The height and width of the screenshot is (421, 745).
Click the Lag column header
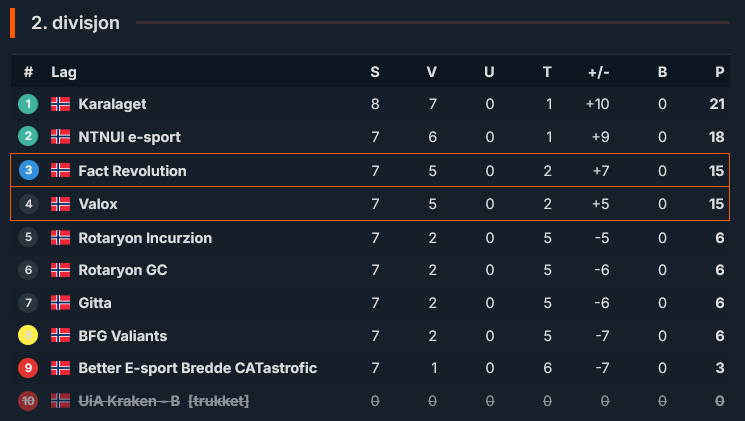point(64,72)
